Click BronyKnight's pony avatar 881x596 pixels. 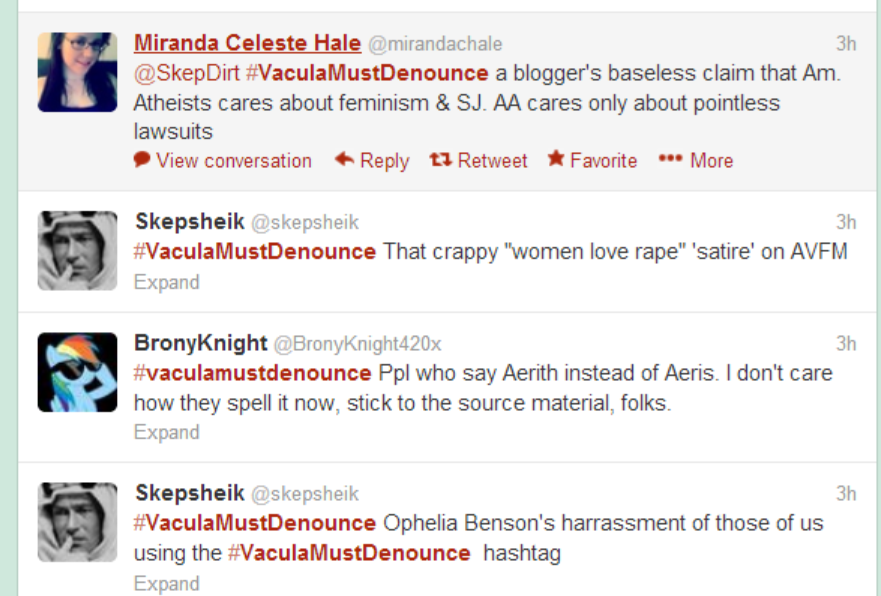click(77, 372)
